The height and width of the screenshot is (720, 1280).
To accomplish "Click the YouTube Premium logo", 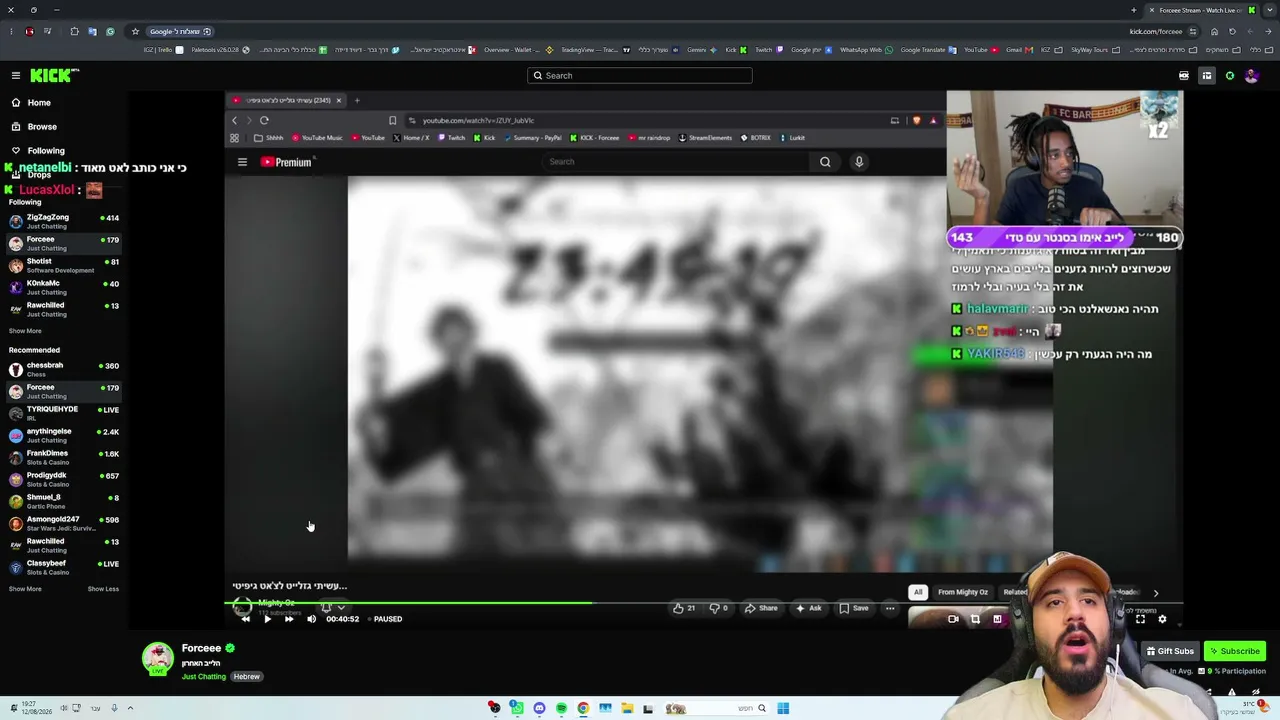I will tap(288, 162).
